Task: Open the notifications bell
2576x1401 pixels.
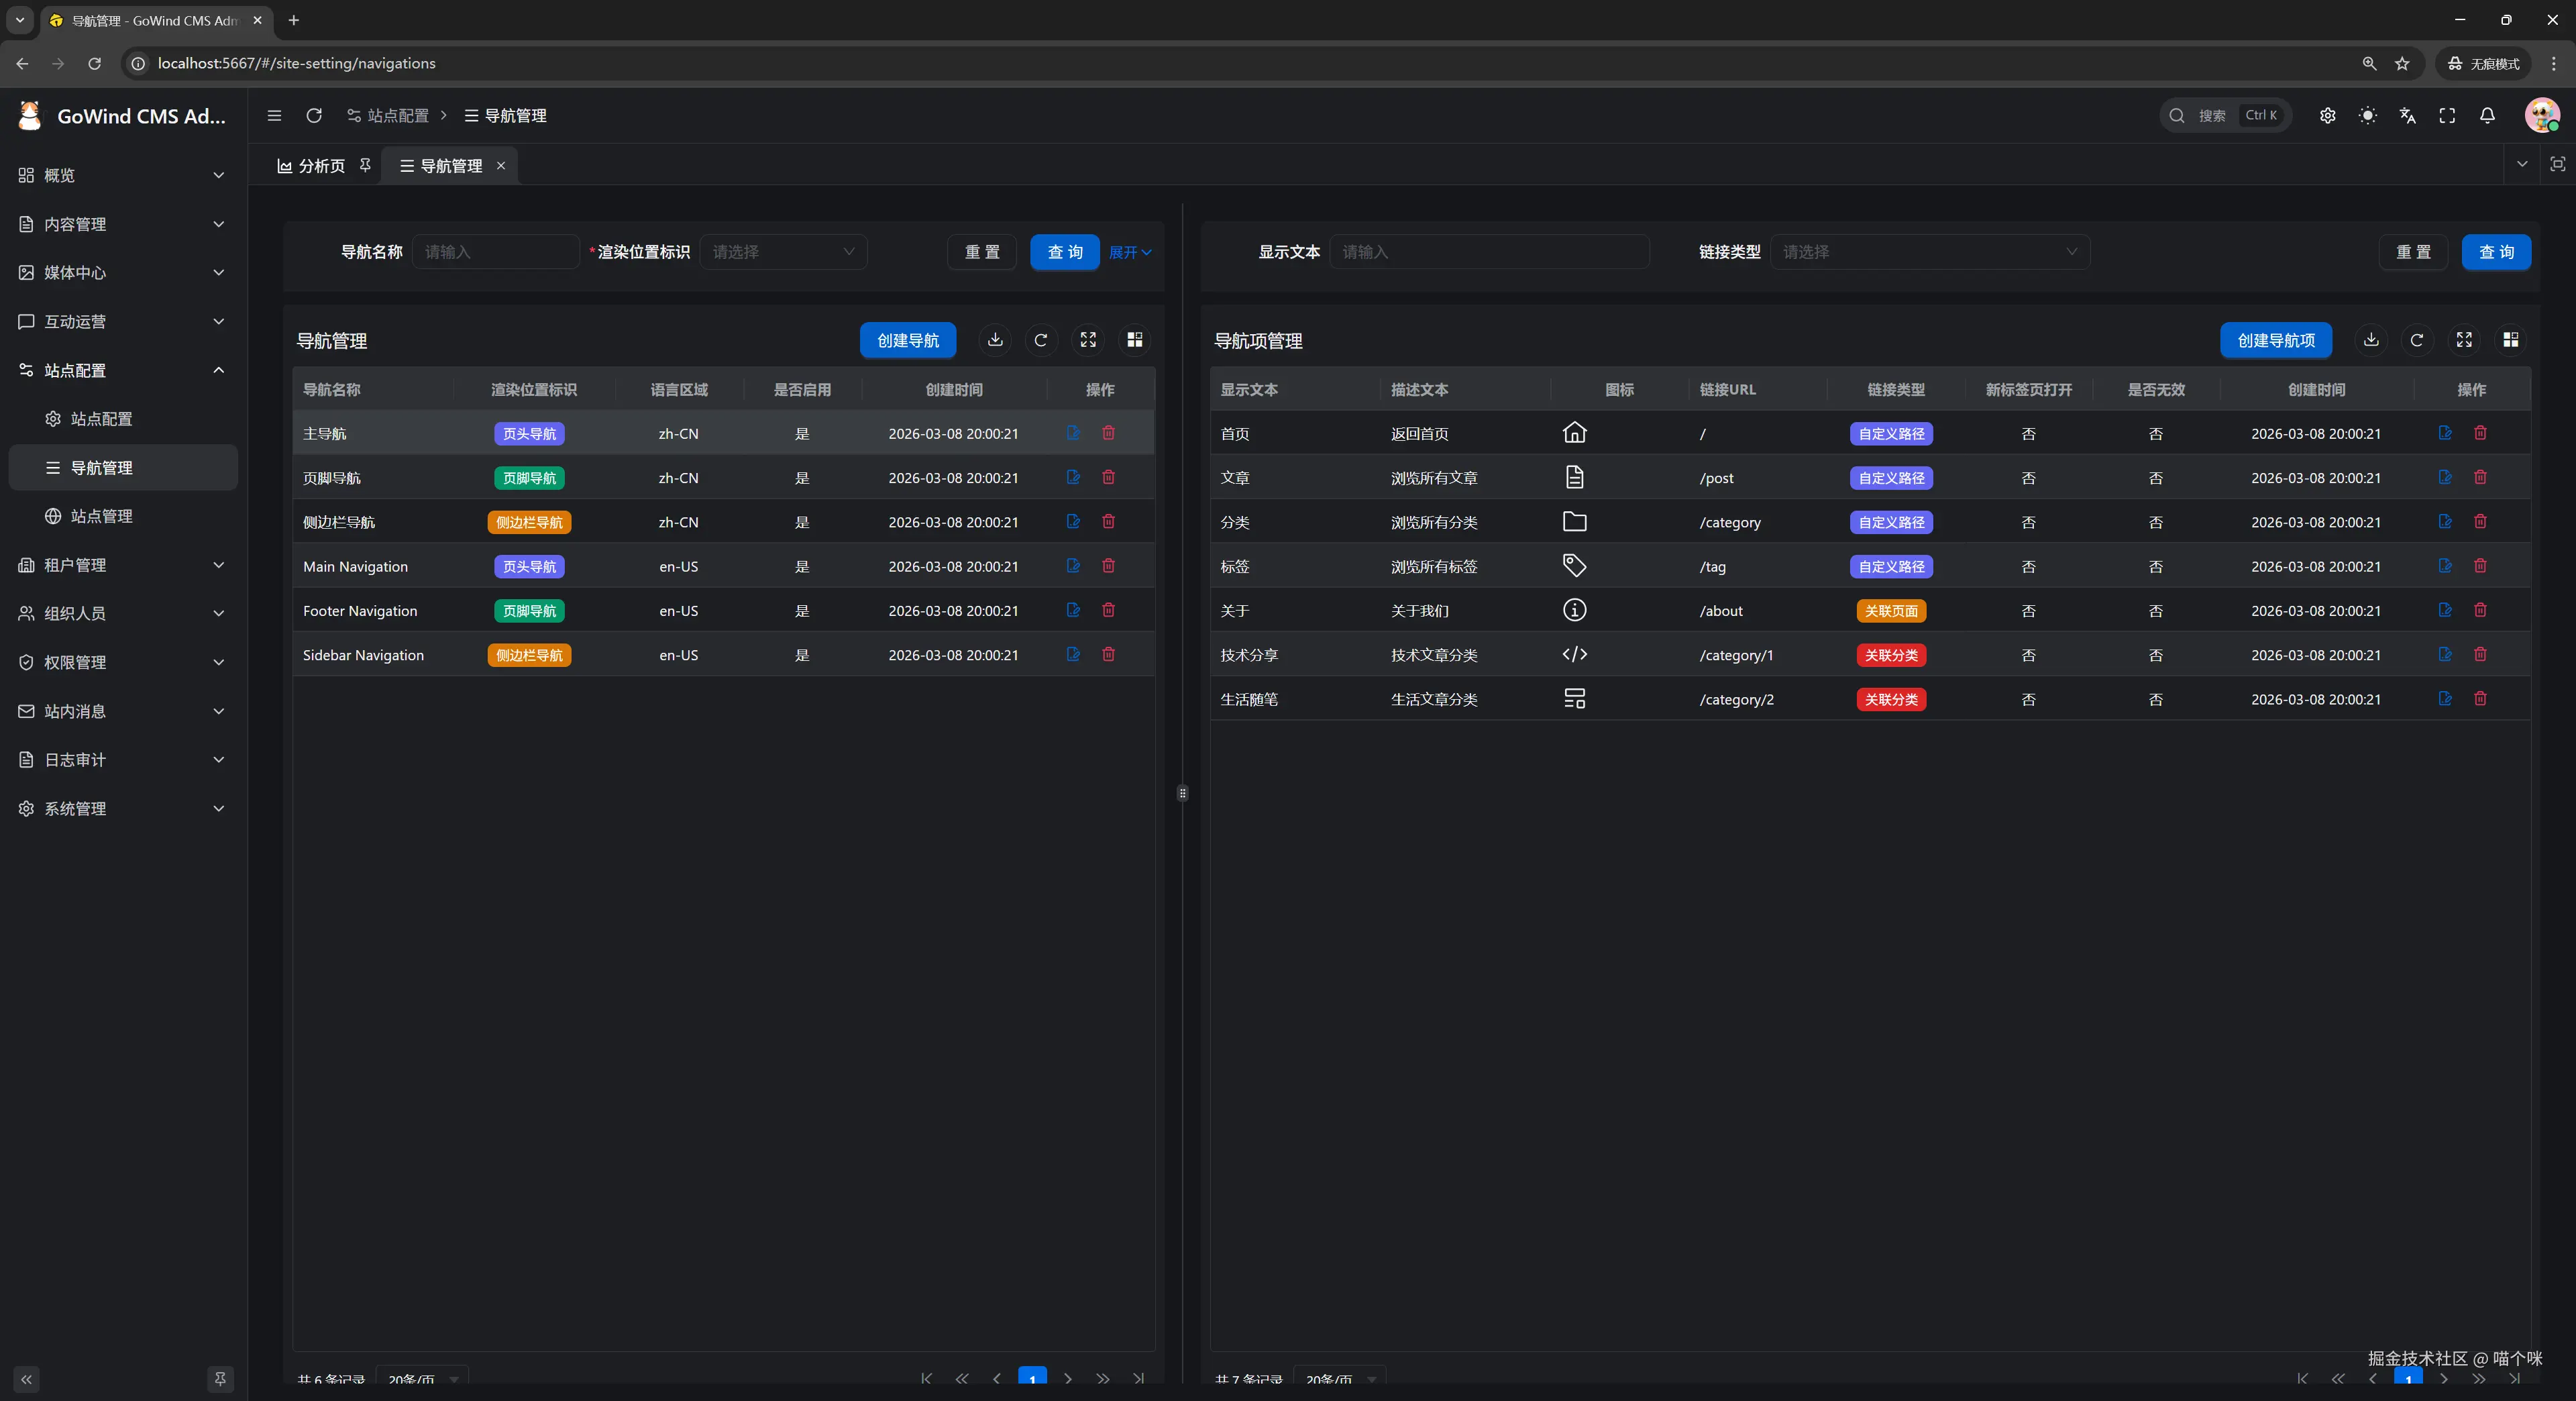Action: [2487, 116]
